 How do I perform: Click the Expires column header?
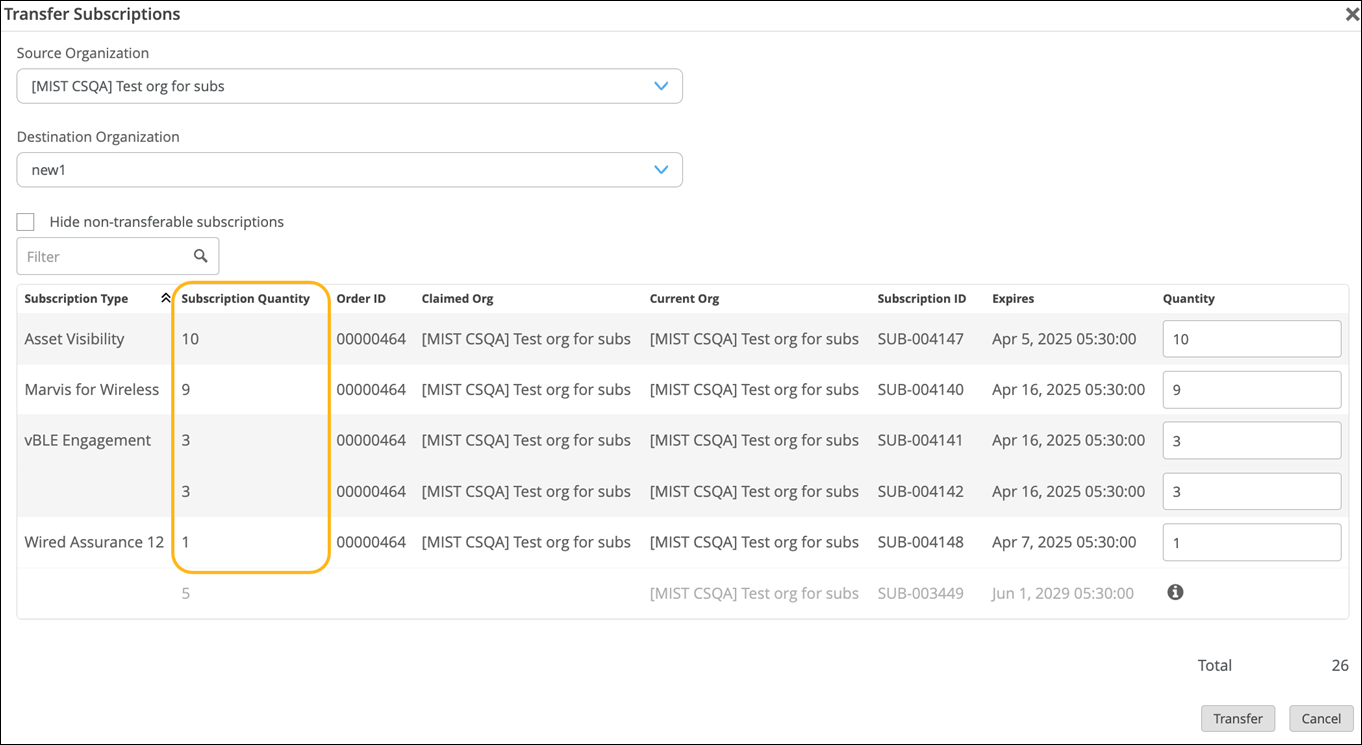1012,298
